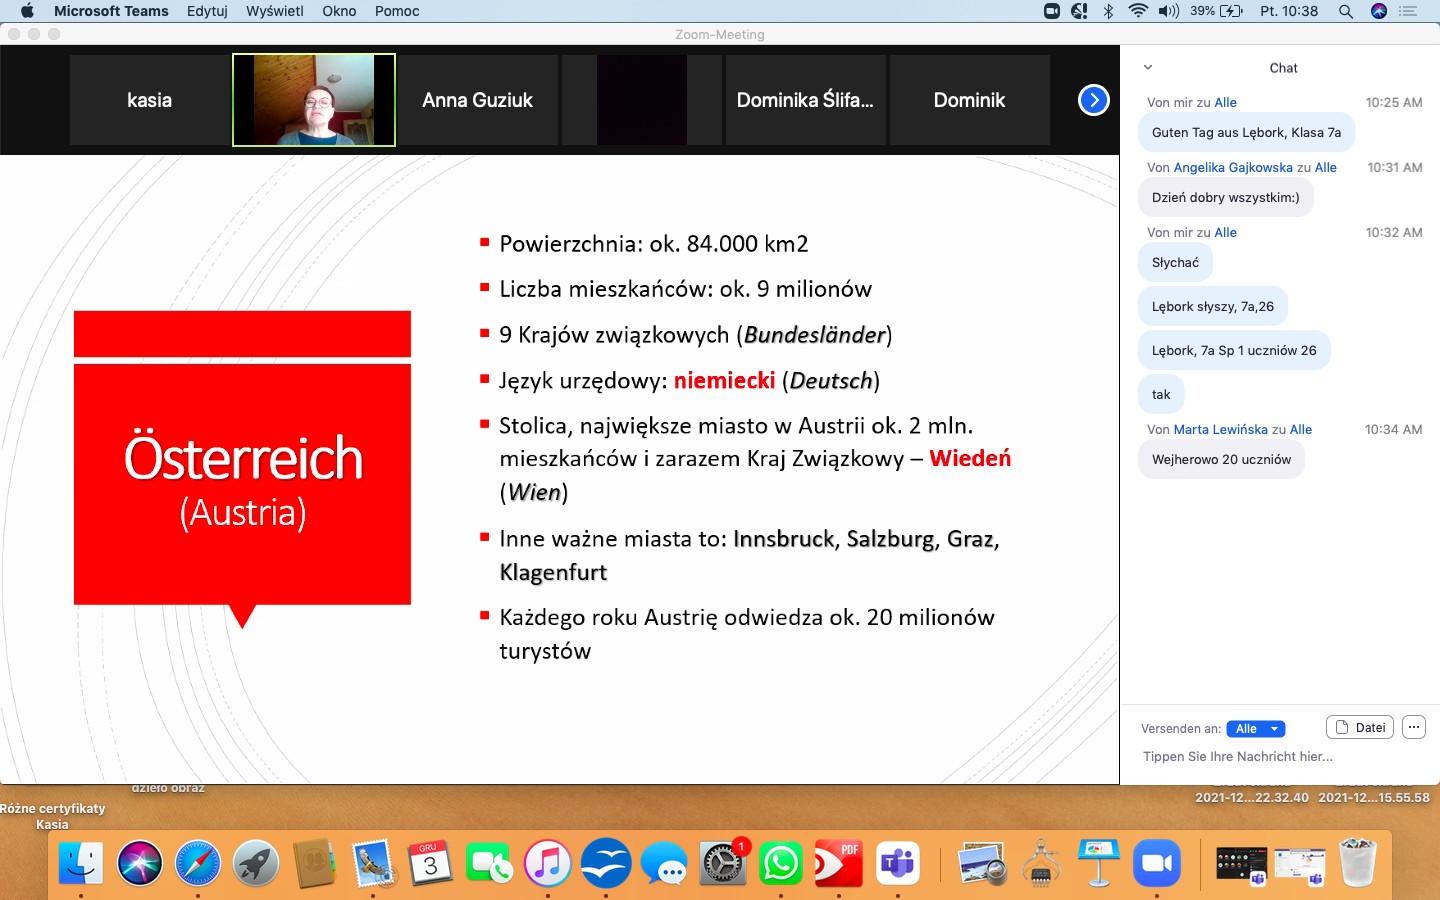Open the Edytuj menu
The width and height of the screenshot is (1440, 900).
(x=207, y=11)
